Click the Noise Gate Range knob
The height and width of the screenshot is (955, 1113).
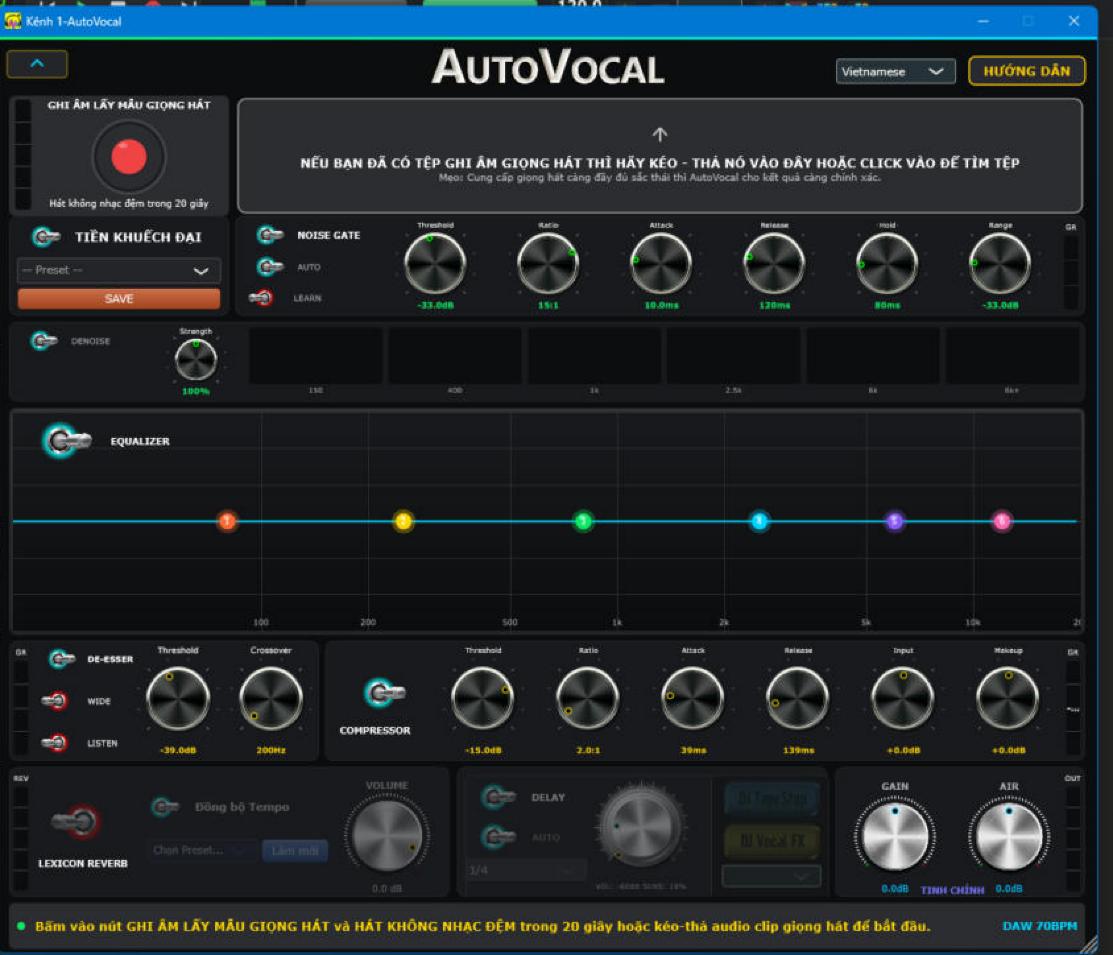pyautogui.click(x=999, y=263)
